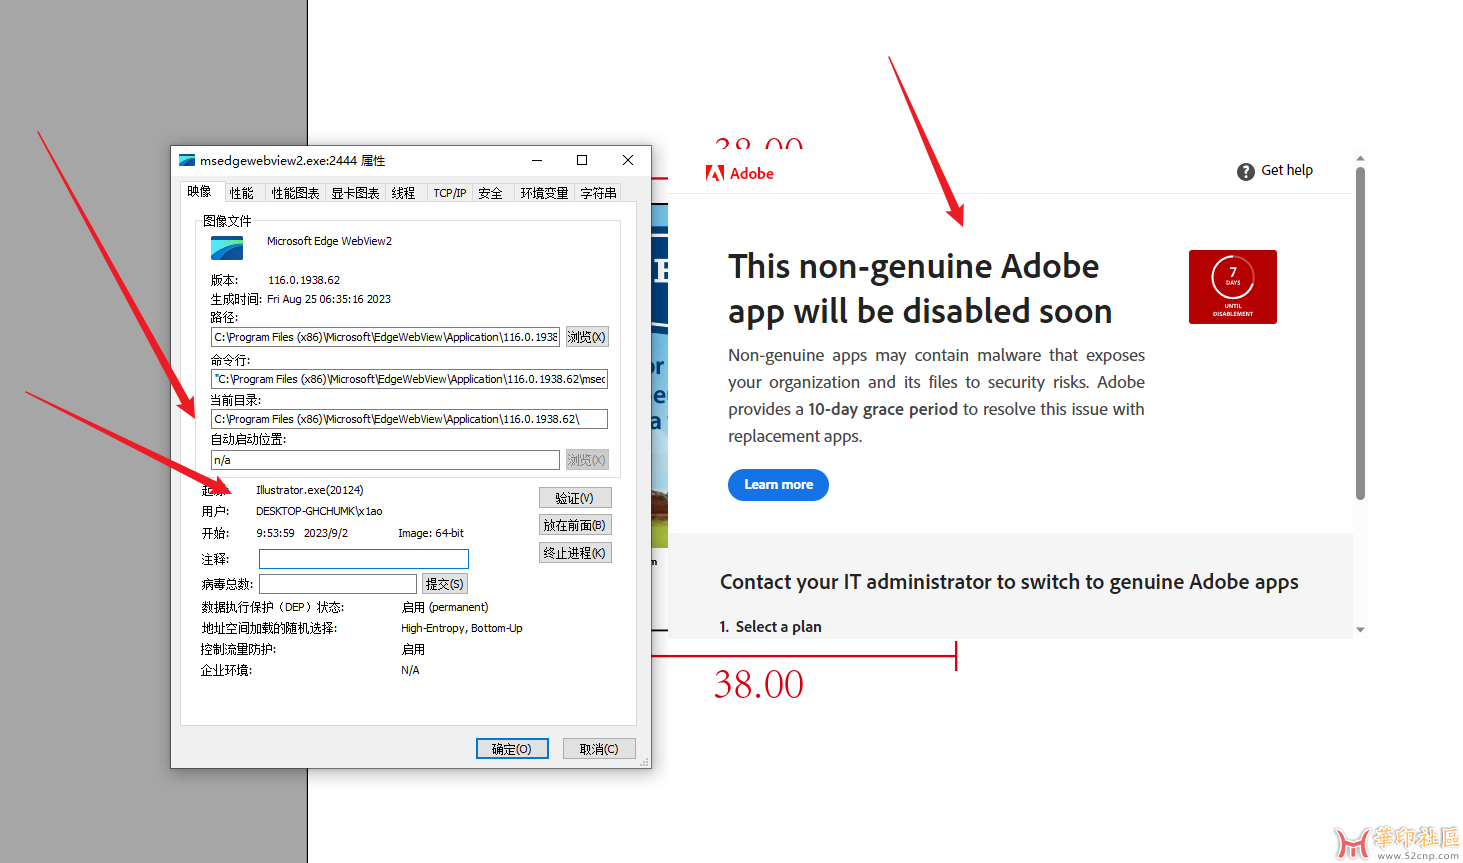Click the Image: 64-bit text
This screenshot has height=863, width=1463.
coord(431,533)
